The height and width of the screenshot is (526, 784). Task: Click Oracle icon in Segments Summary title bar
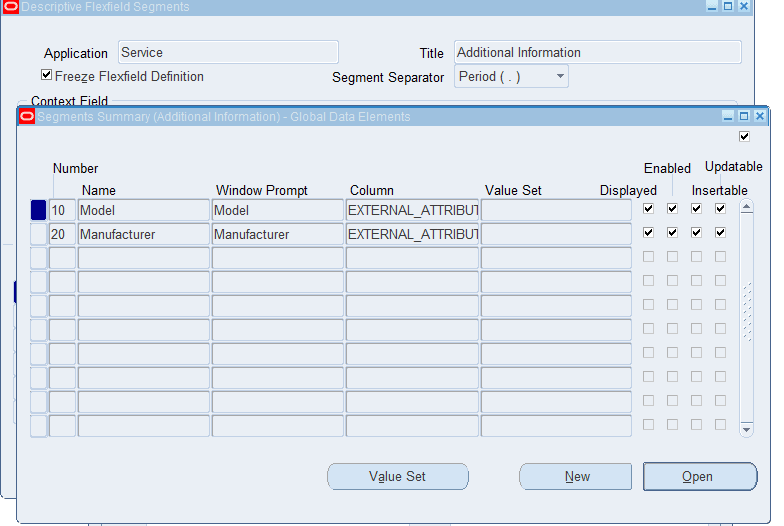27,117
